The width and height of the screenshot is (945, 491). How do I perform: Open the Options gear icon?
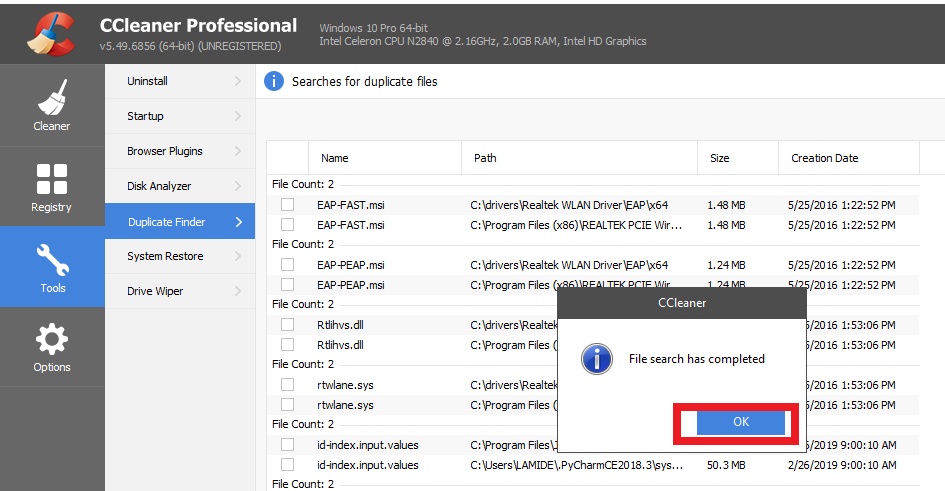(x=52, y=339)
